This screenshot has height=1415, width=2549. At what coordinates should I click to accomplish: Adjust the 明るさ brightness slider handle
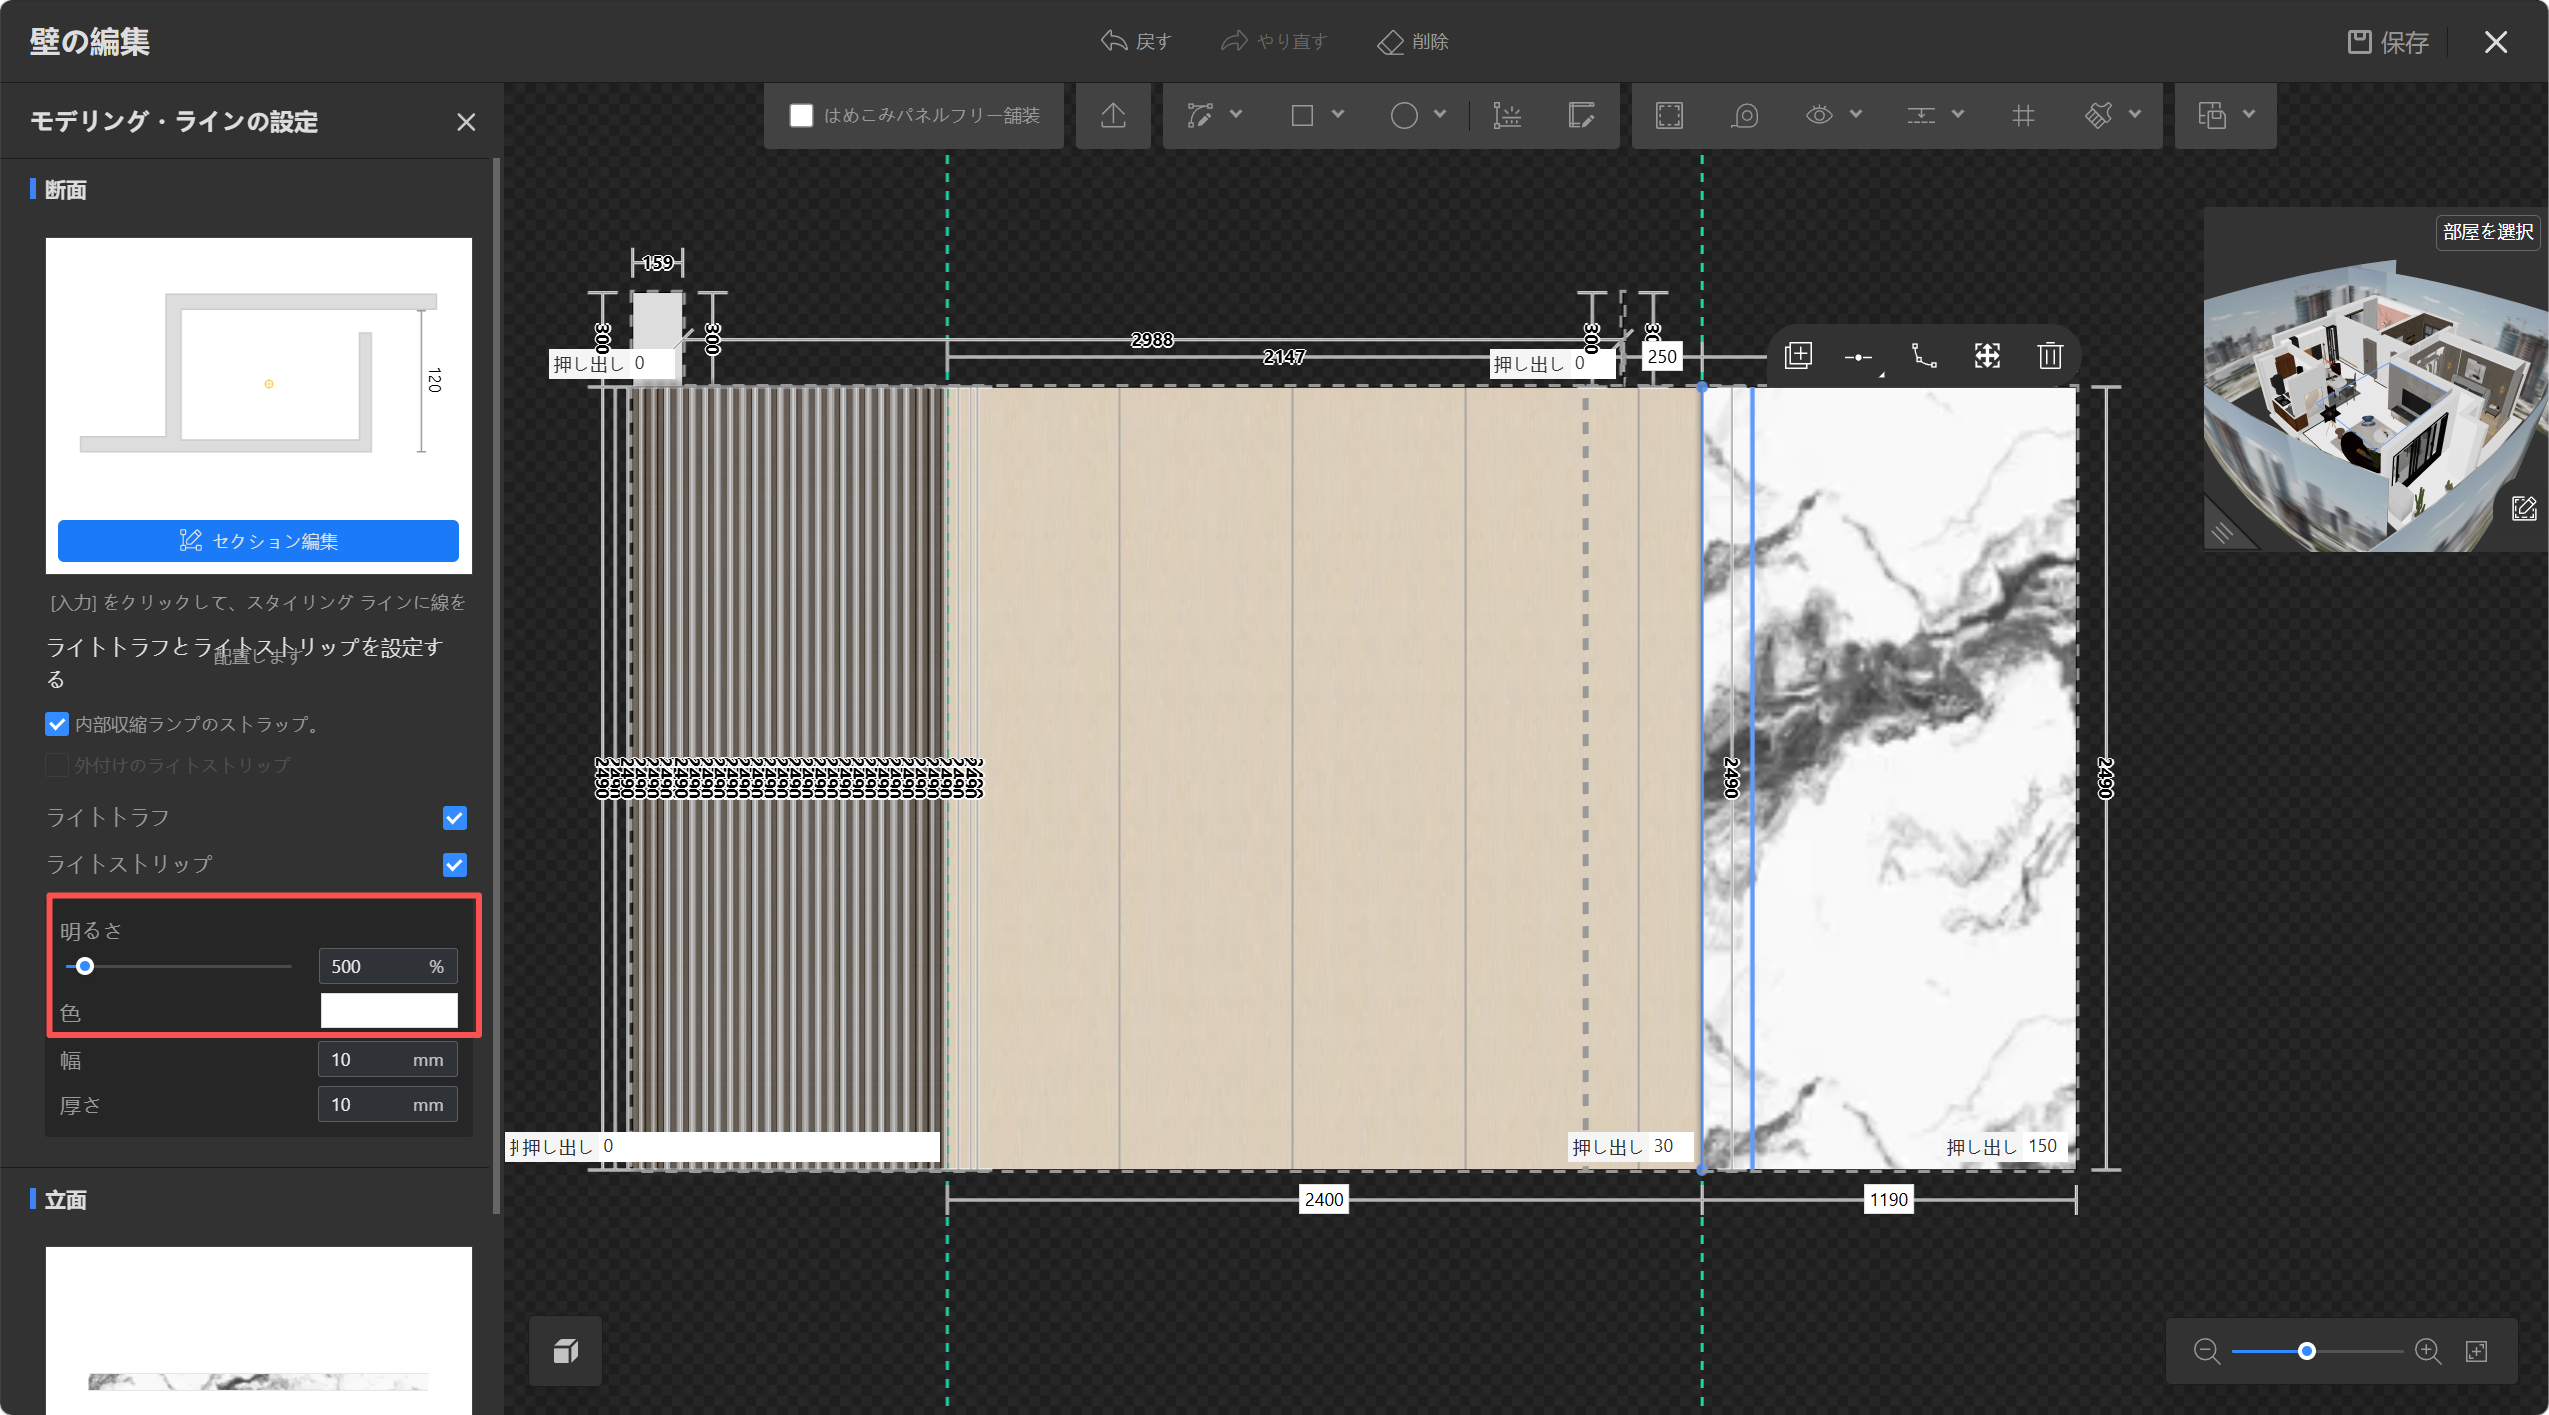click(85, 966)
